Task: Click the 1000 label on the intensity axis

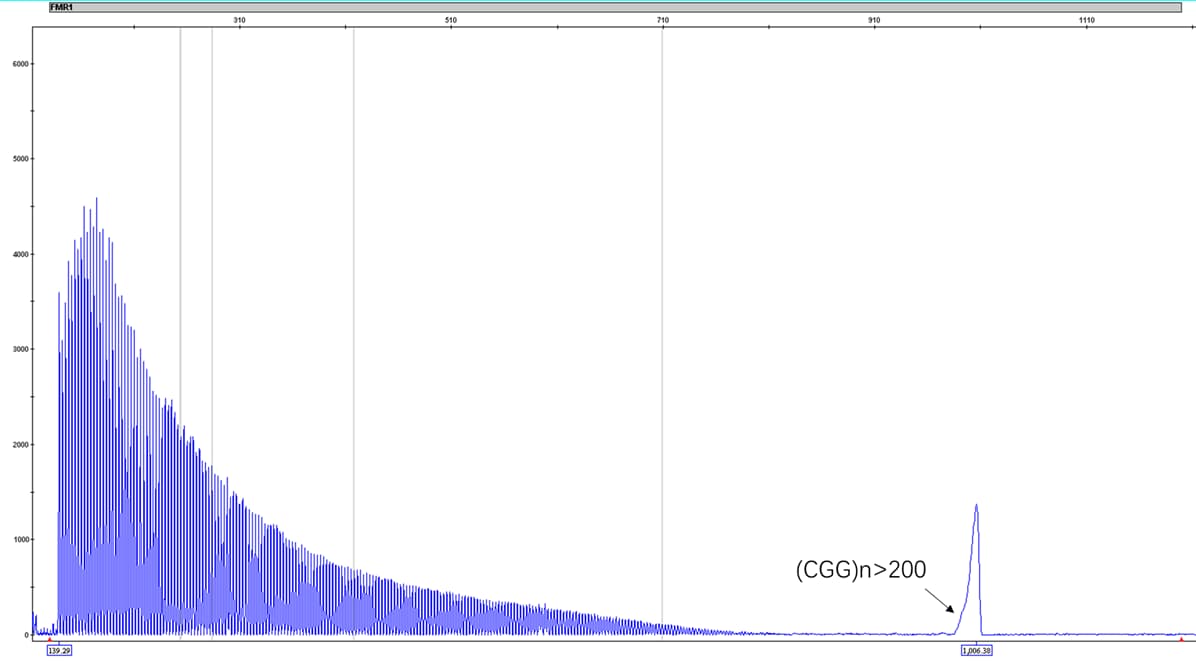Action: 19,540
